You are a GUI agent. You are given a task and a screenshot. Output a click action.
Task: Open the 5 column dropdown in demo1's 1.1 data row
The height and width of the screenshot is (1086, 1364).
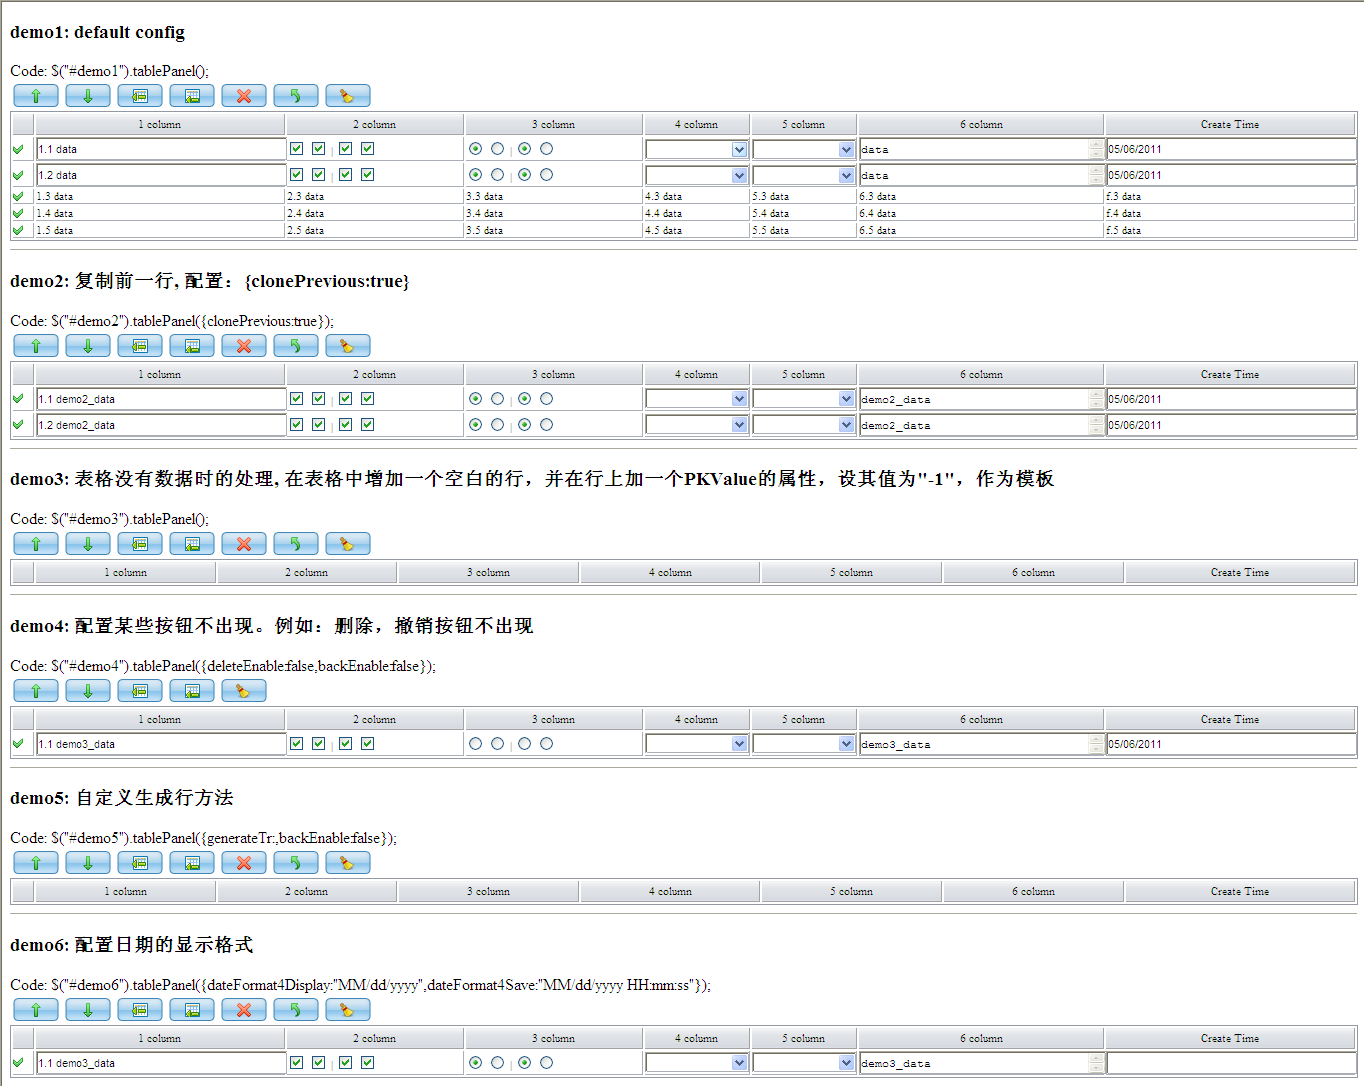[804, 150]
